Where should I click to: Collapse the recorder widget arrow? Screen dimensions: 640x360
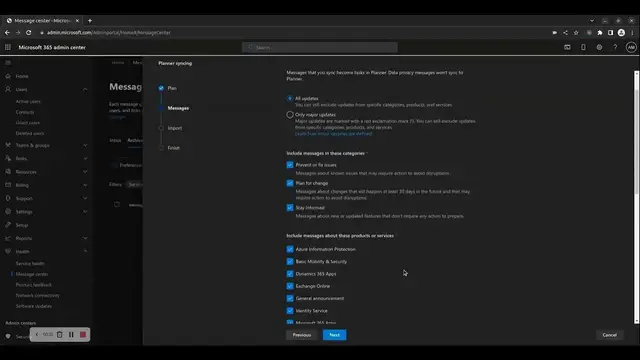[x=37, y=335]
